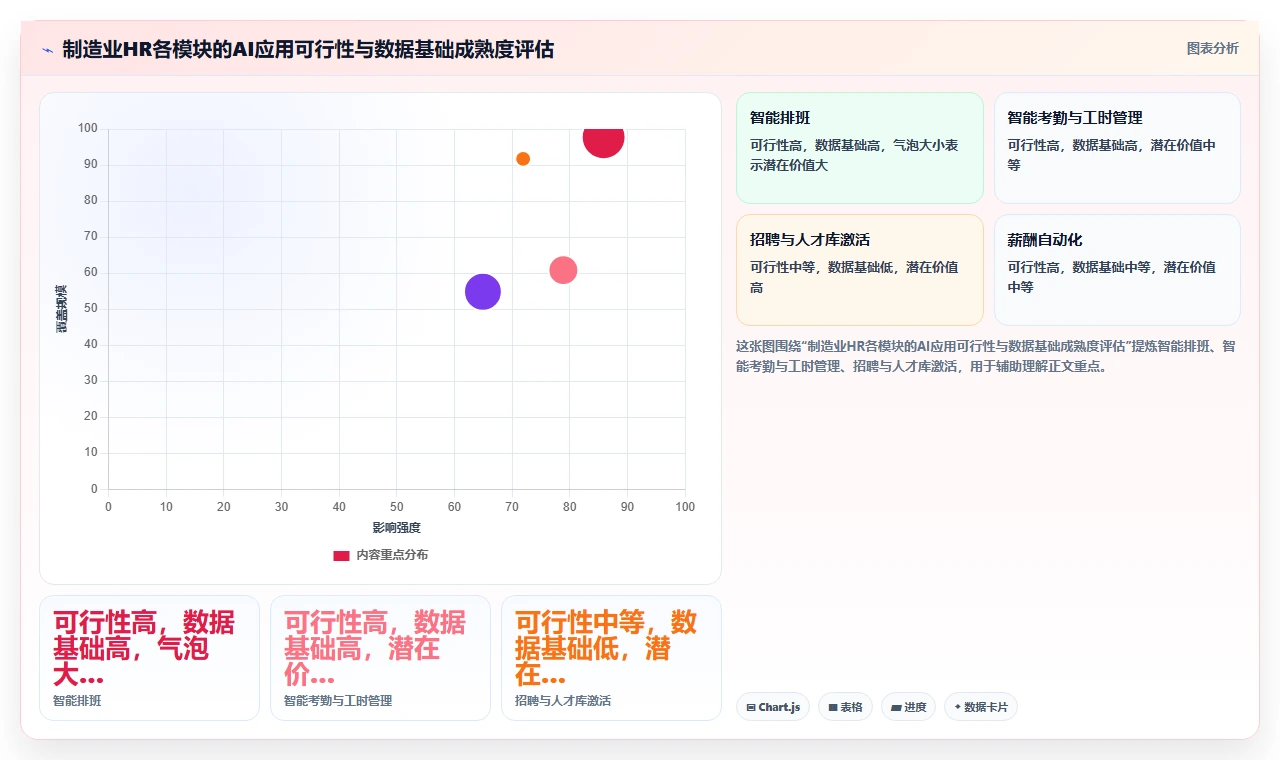Click the description paragraph starting 这张图围绕
Viewport: 1280px width, 760px height.
(987, 356)
